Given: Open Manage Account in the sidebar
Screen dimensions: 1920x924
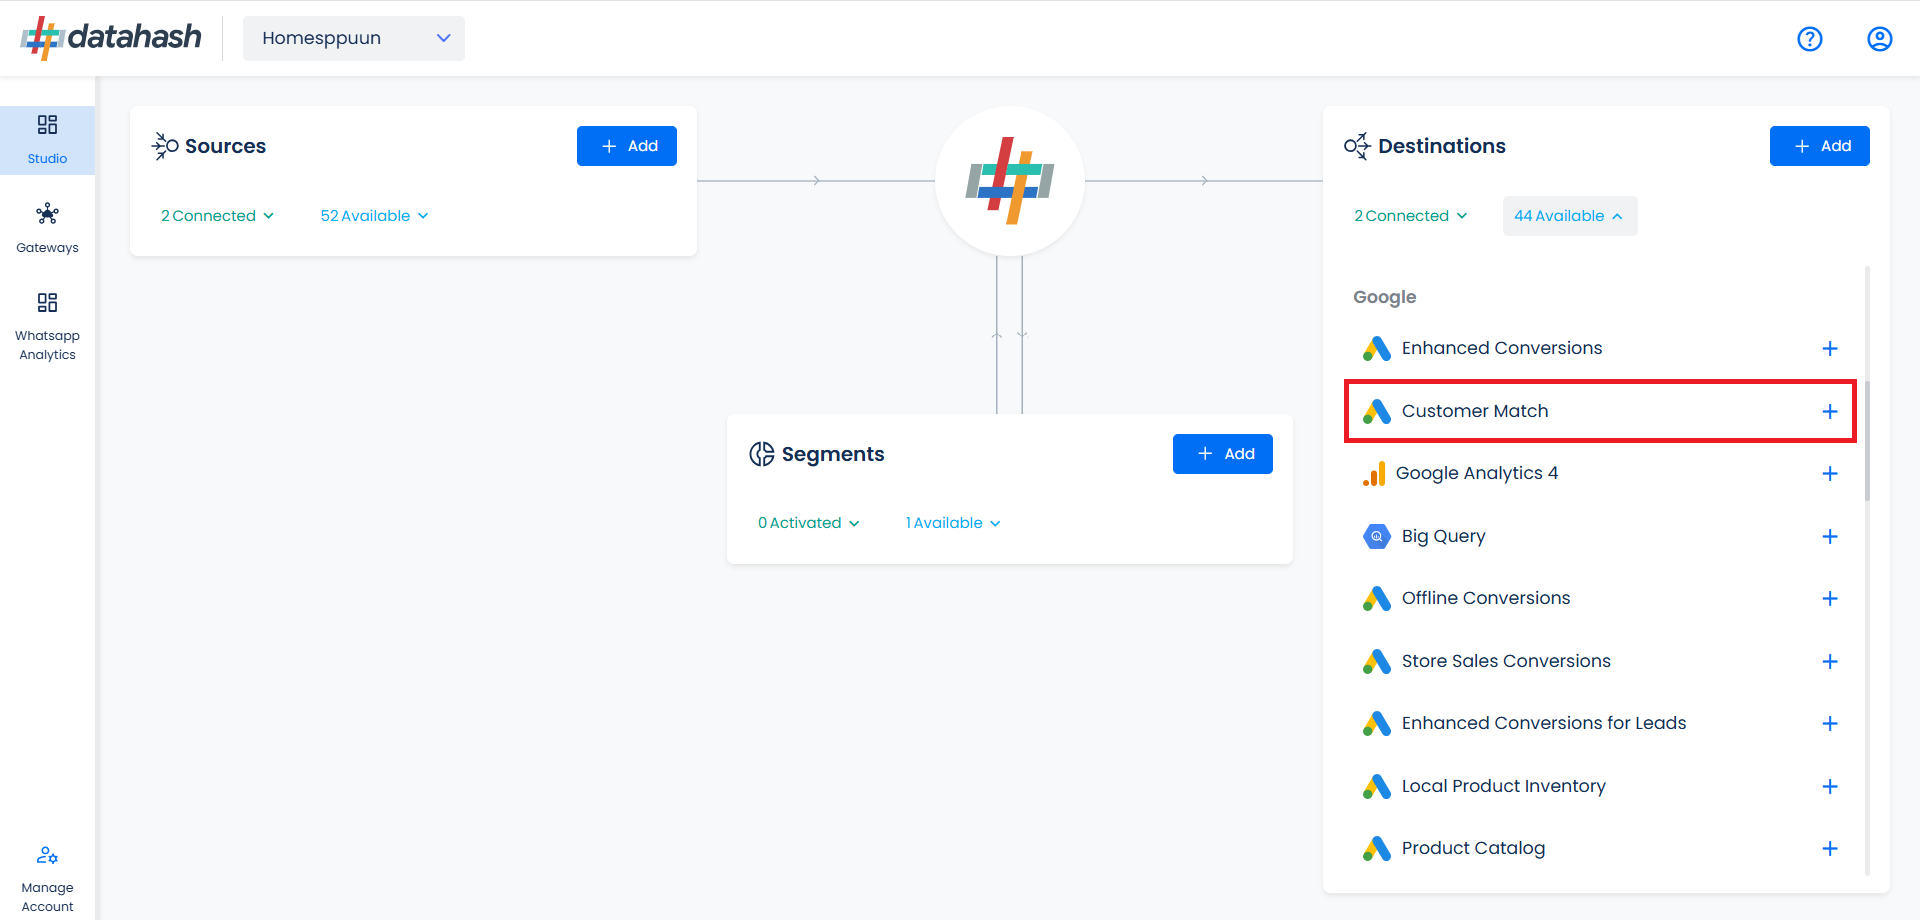Looking at the screenshot, I should [47, 880].
